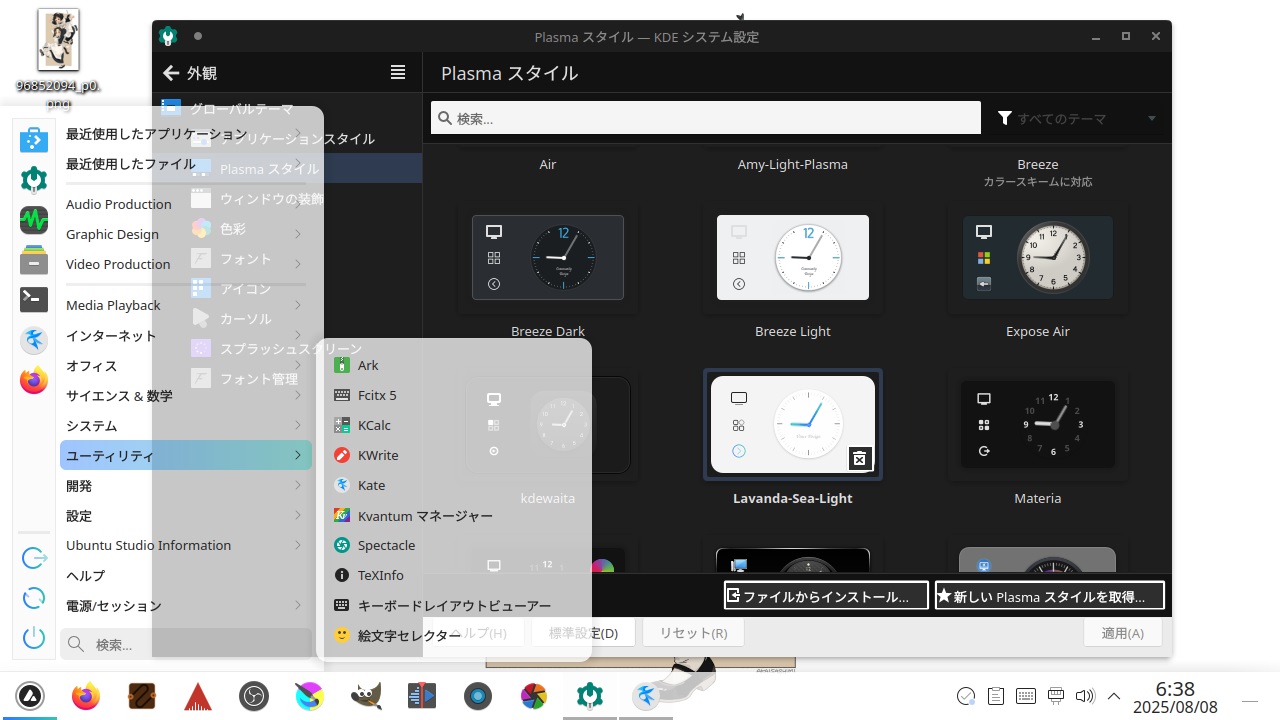Launch Kdenlive from the taskbar
This screenshot has width=1280, height=720.
tap(422, 696)
